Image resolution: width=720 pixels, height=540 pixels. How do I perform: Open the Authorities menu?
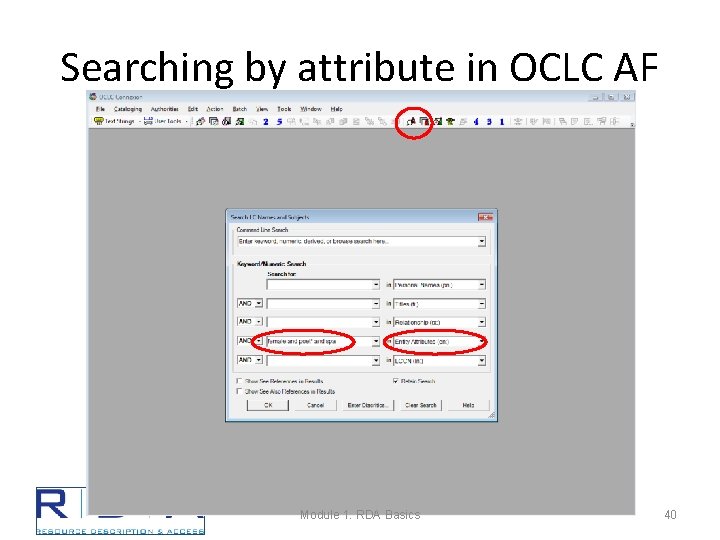[x=164, y=109]
